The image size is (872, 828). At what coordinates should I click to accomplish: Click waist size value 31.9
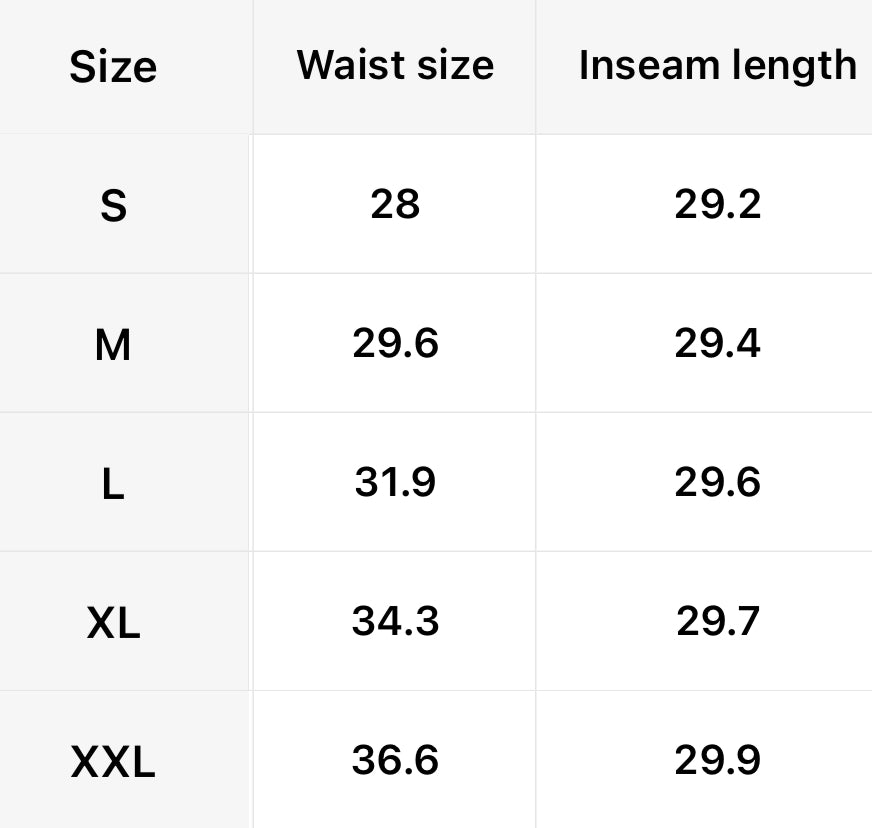click(395, 482)
